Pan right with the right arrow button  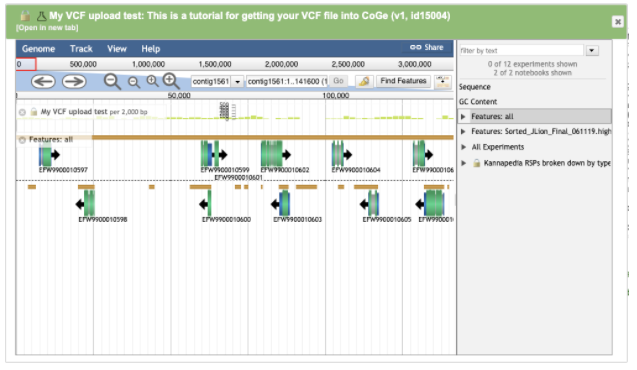coord(74,81)
